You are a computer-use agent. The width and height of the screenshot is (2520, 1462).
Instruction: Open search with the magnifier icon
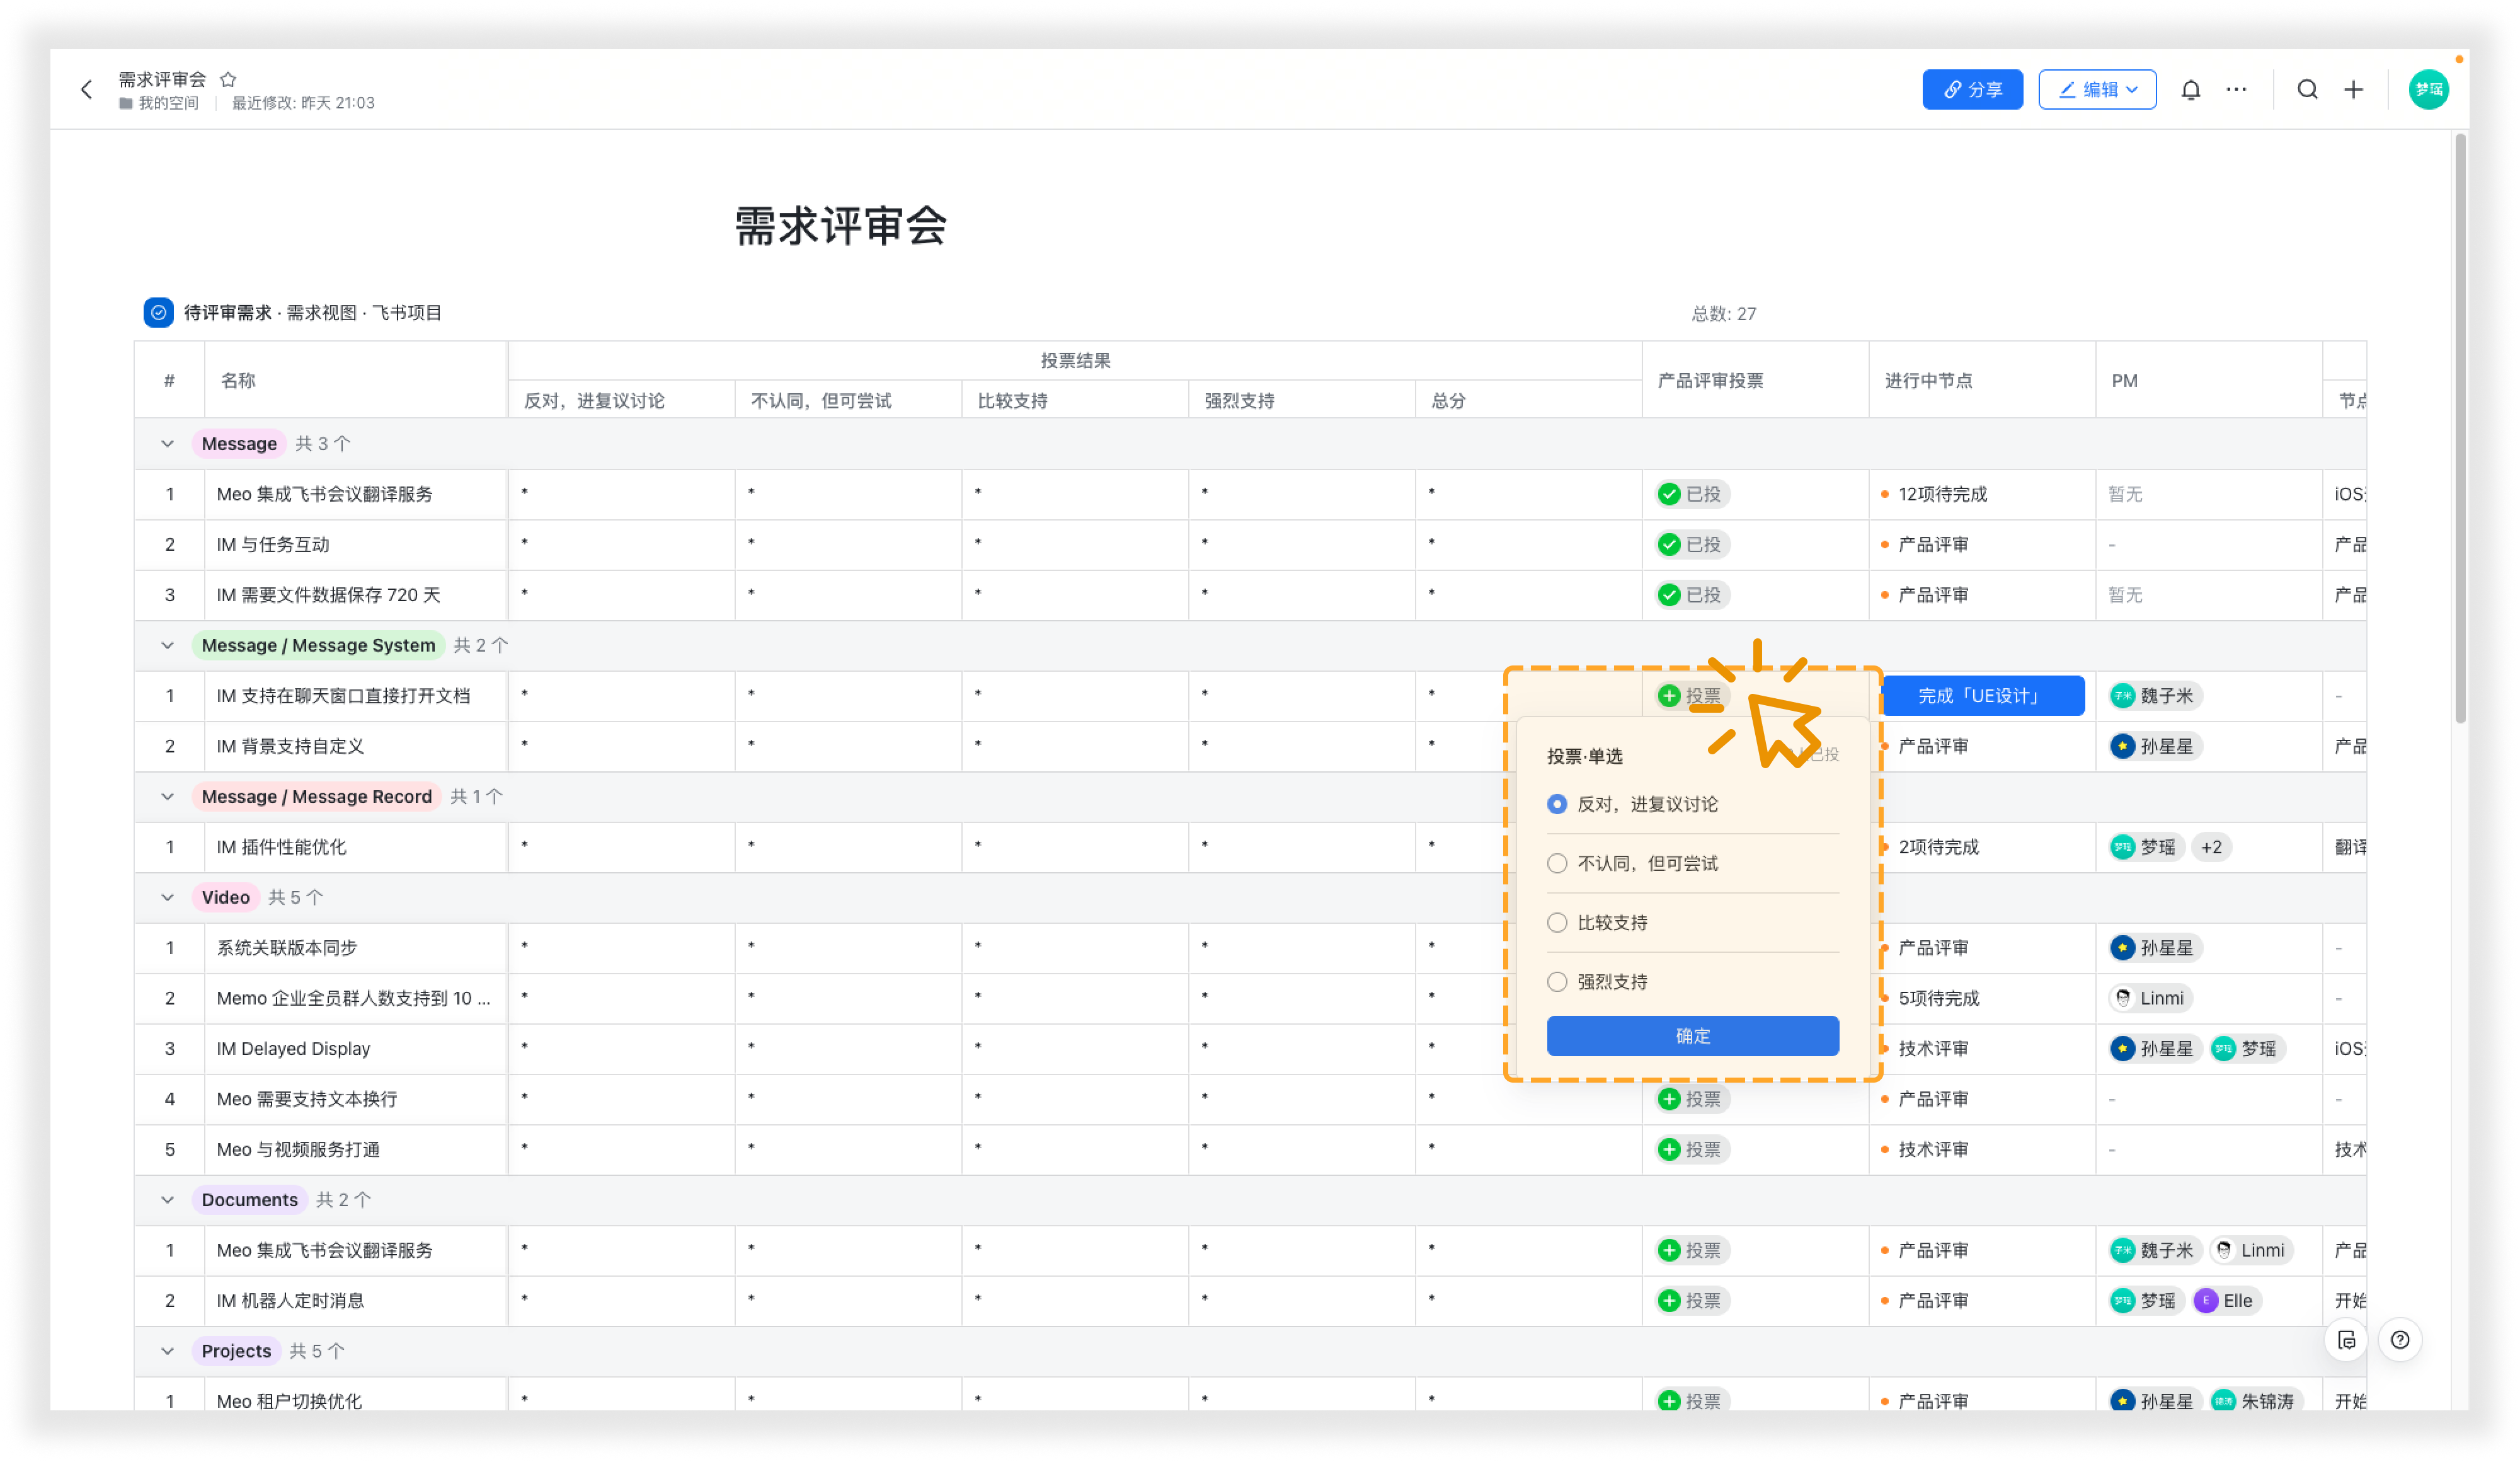(x=2307, y=90)
